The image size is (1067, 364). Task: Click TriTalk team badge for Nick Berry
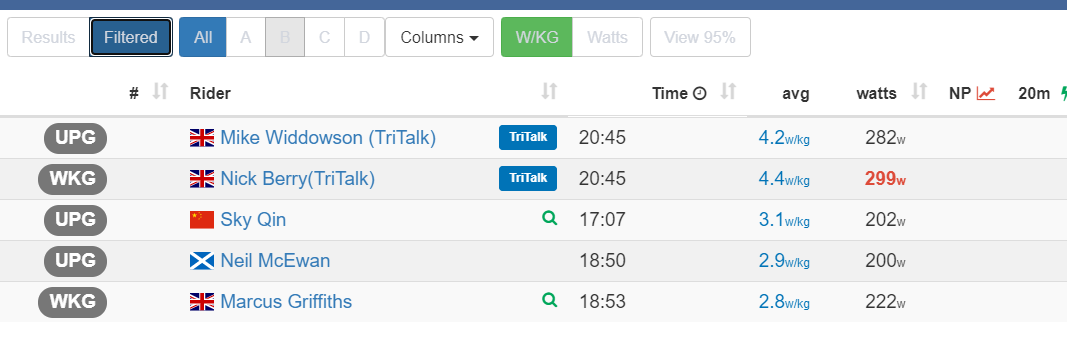(528, 178)
